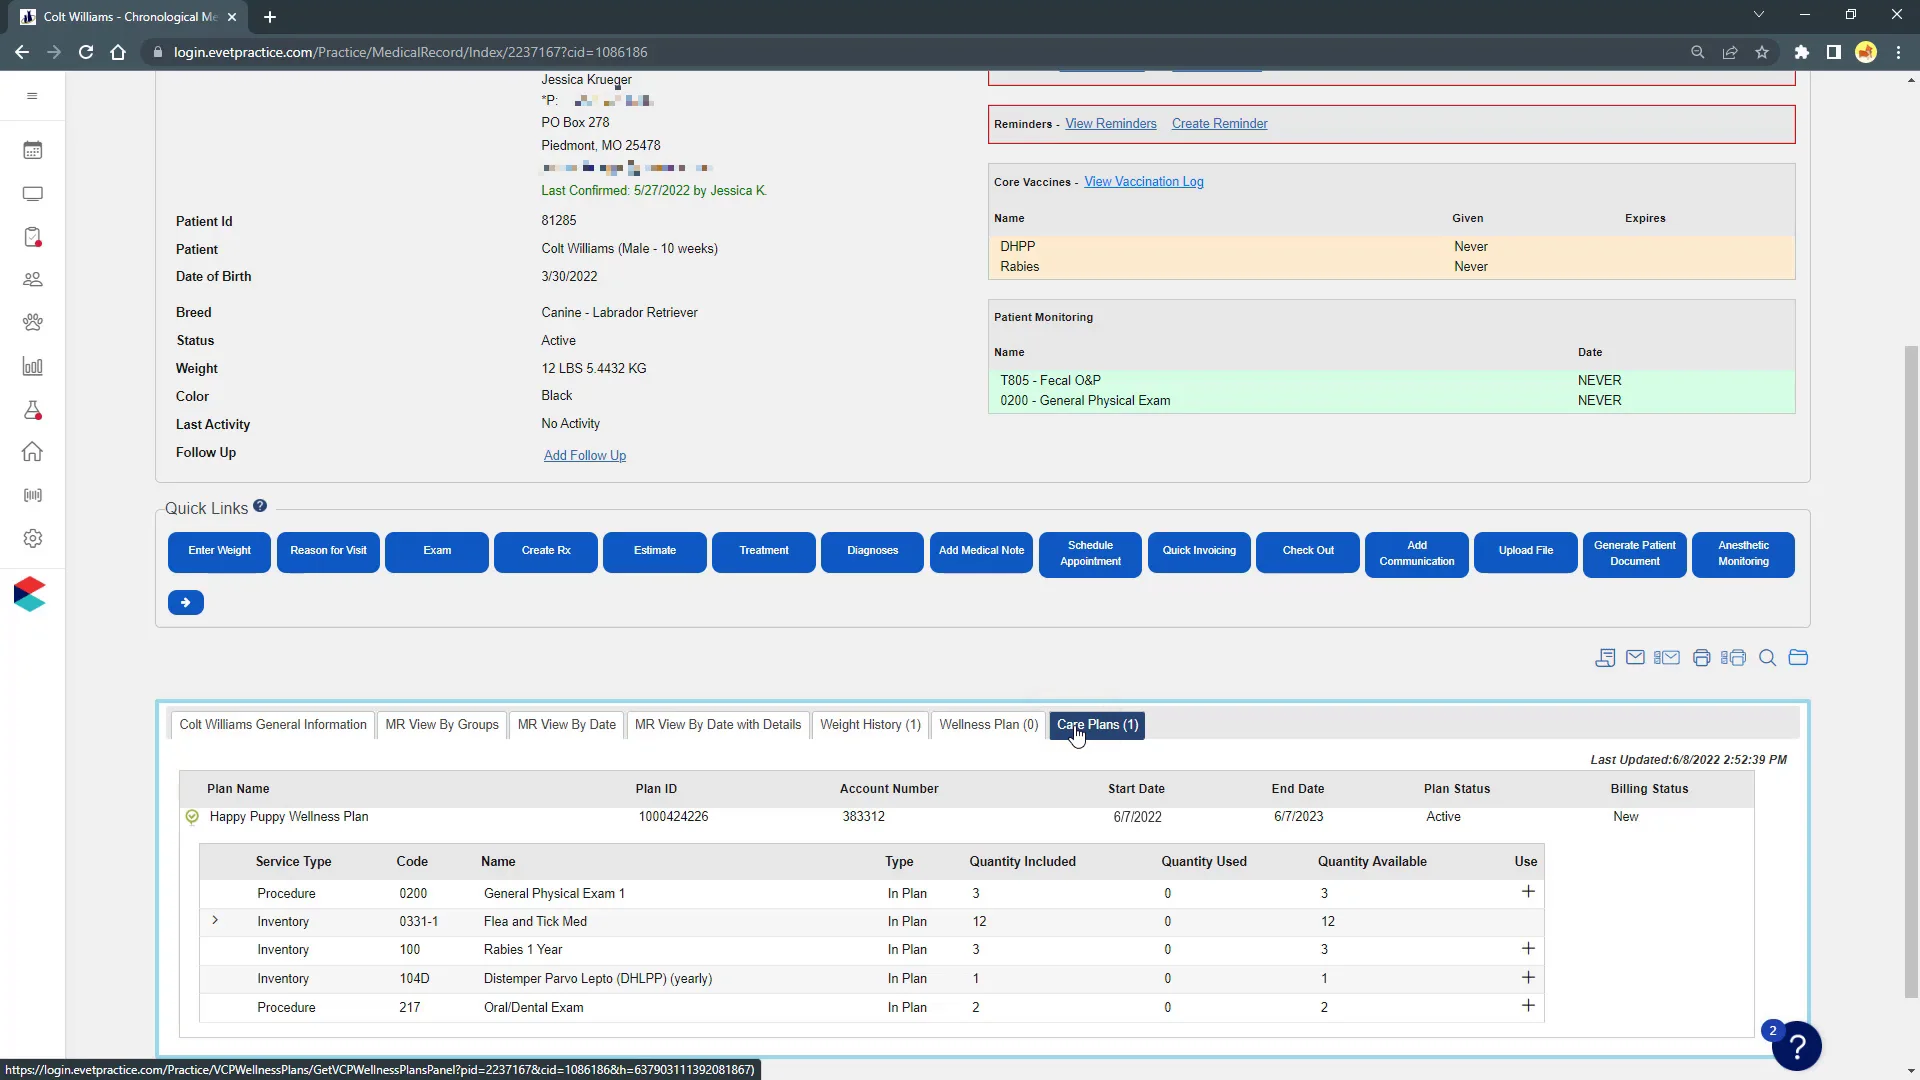Click the print medical record icon

click(1701, 658)
